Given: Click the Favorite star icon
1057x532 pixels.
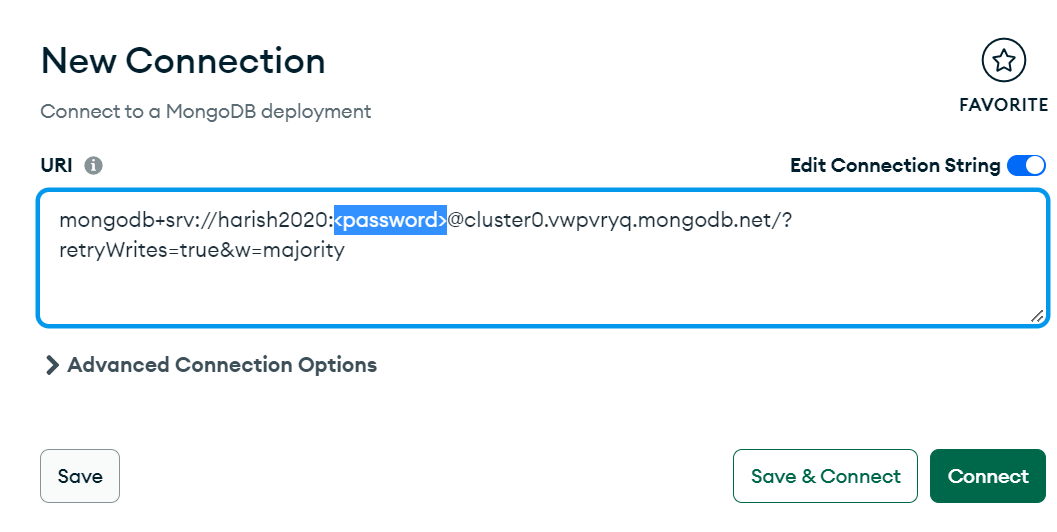Looking at the screenshot, I should tap(1003, 62).
